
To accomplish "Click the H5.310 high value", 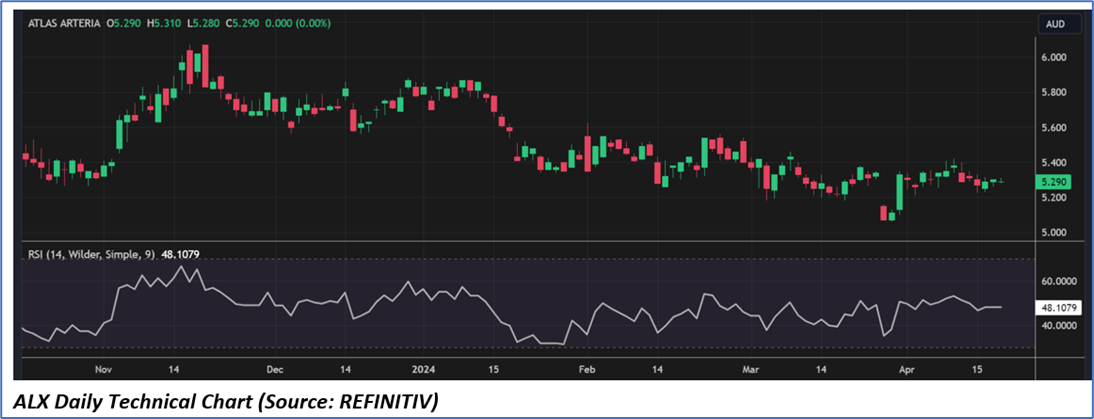I will 163,24.
